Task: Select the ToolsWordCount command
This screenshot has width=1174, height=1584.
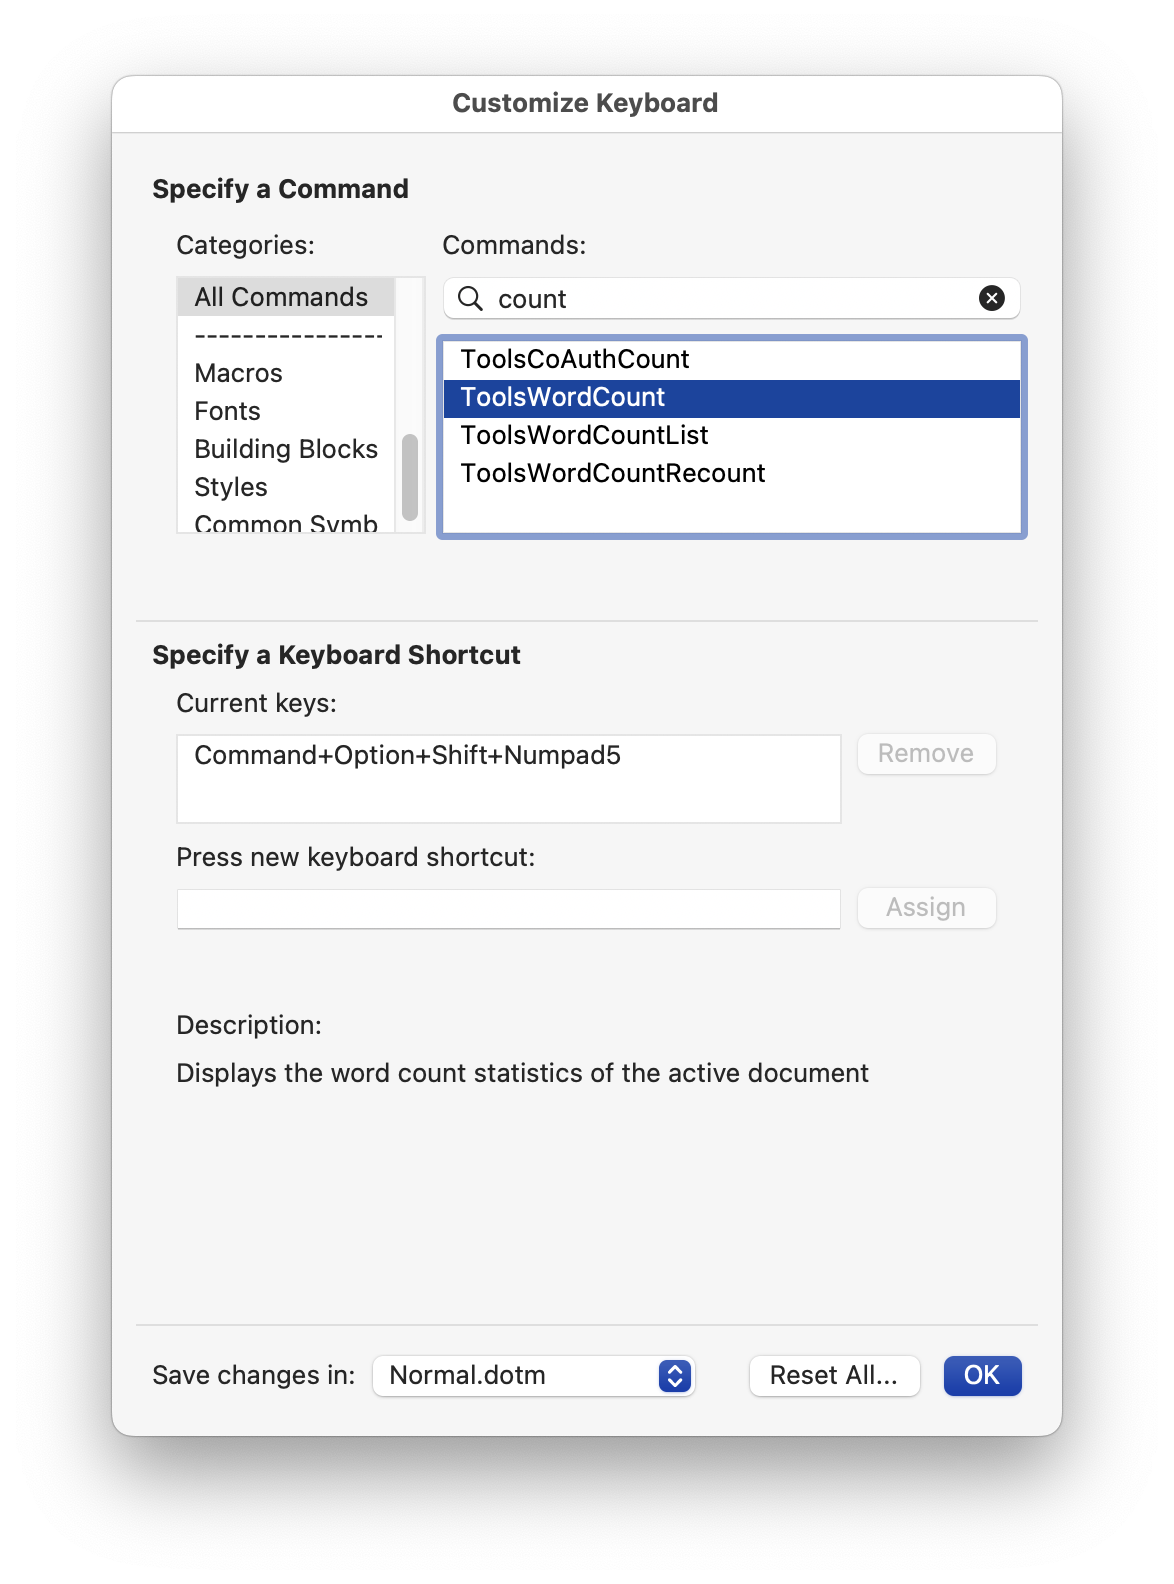Action: [x=563, y=397]
